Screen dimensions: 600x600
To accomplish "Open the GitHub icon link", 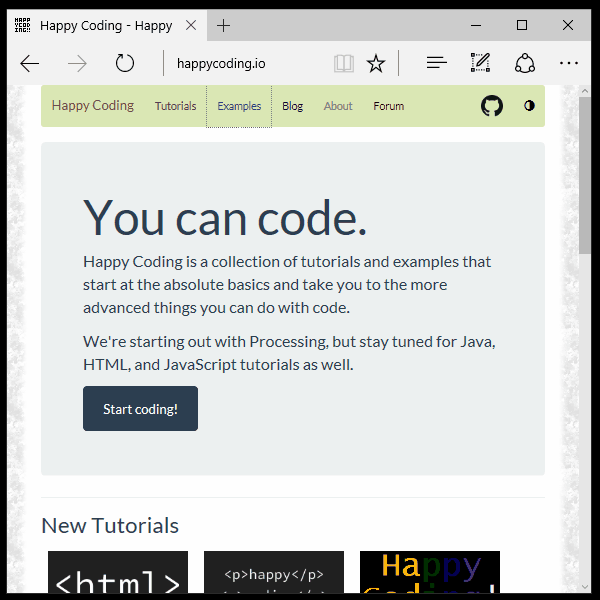I will 492,106.
